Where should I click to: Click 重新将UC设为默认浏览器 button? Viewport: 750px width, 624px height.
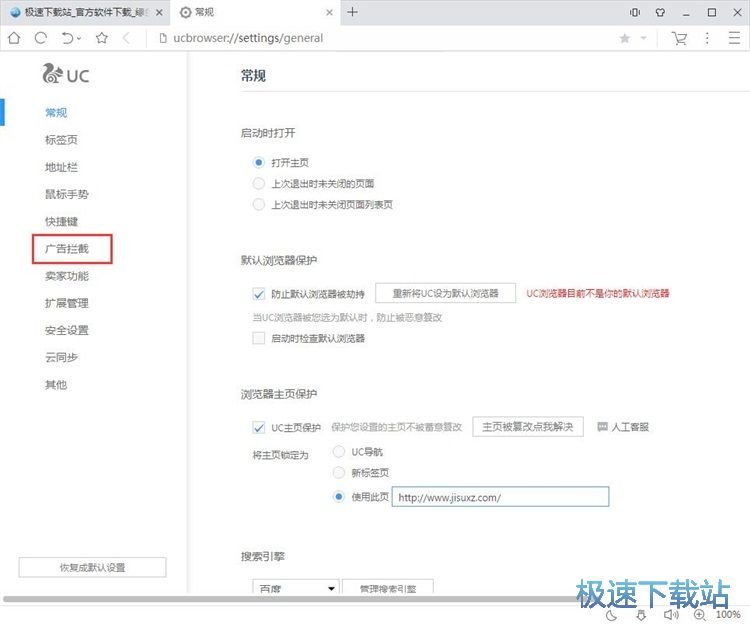(445, 293)
